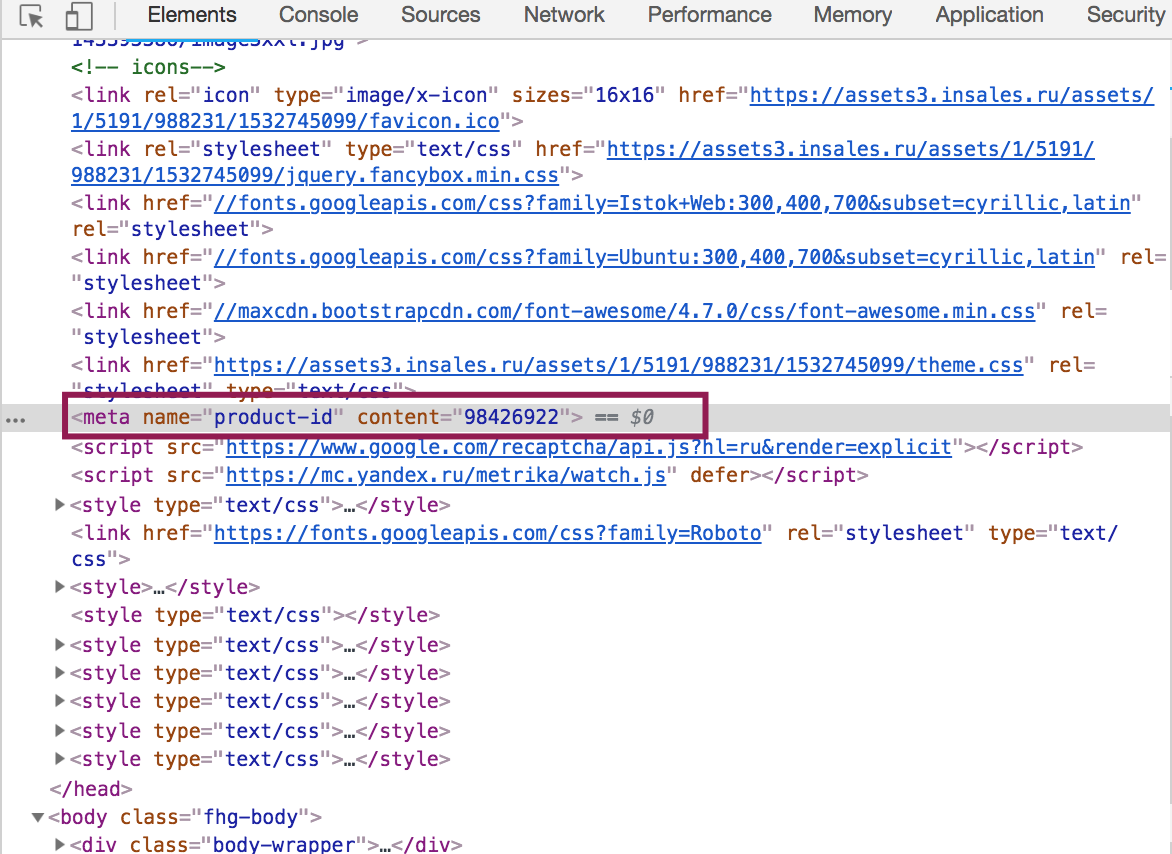This screenshot has height=854, width=1172.
Task: Go to the Performance tab
Action: pyautogui.click(x=709, y=15)
